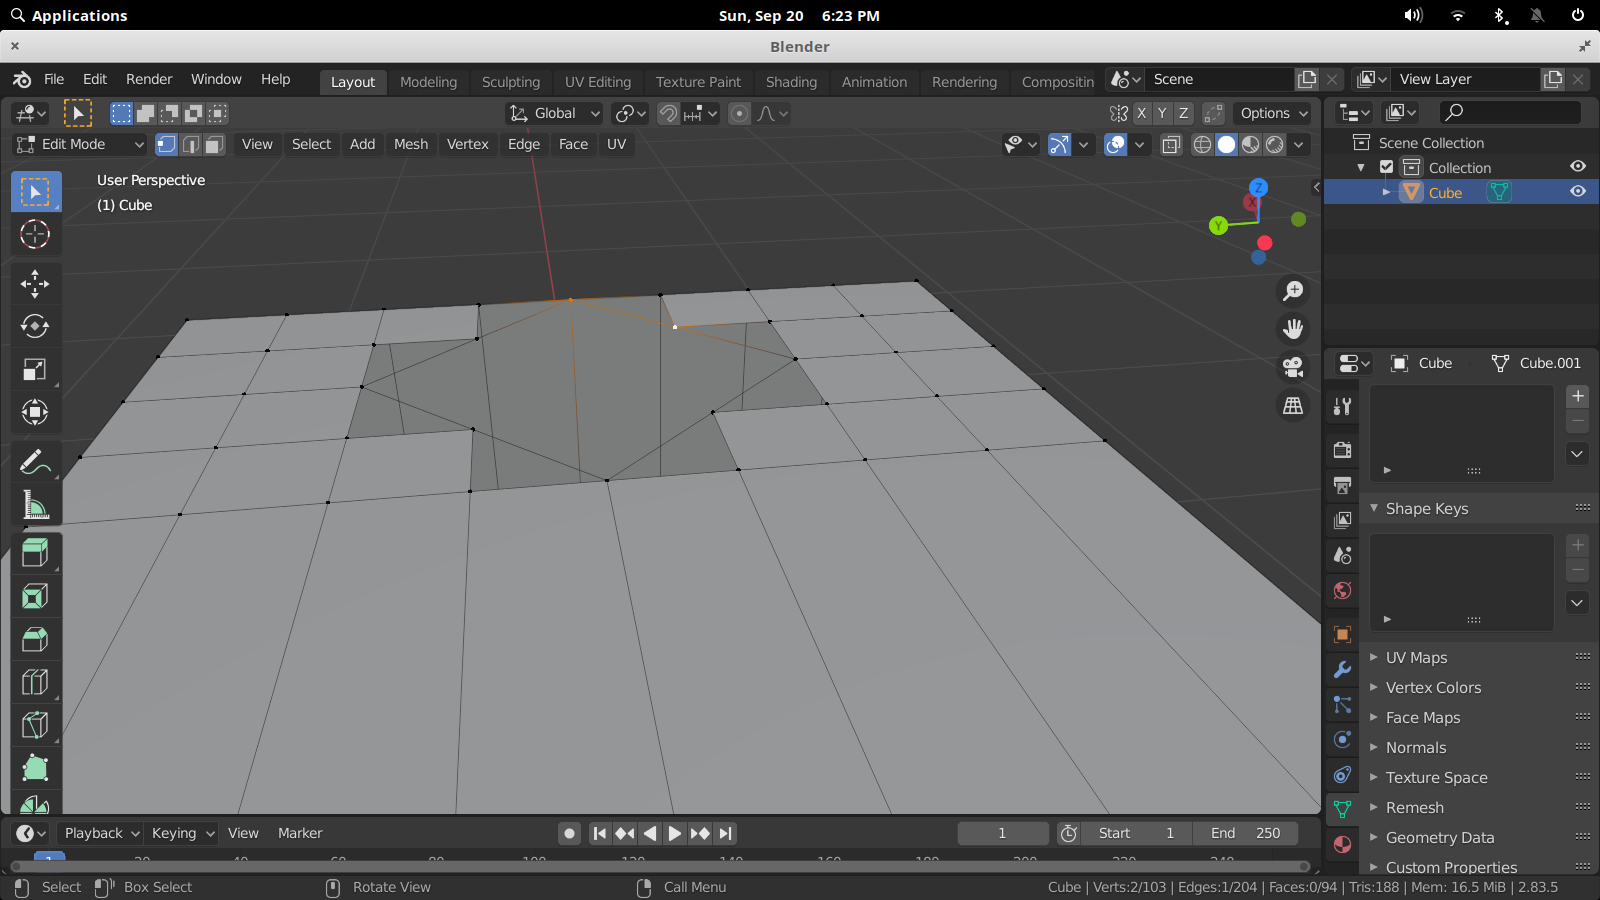Uncheck the Collection checkbox in outliner
The image size is (1600, 900).
coord(1386,167)
